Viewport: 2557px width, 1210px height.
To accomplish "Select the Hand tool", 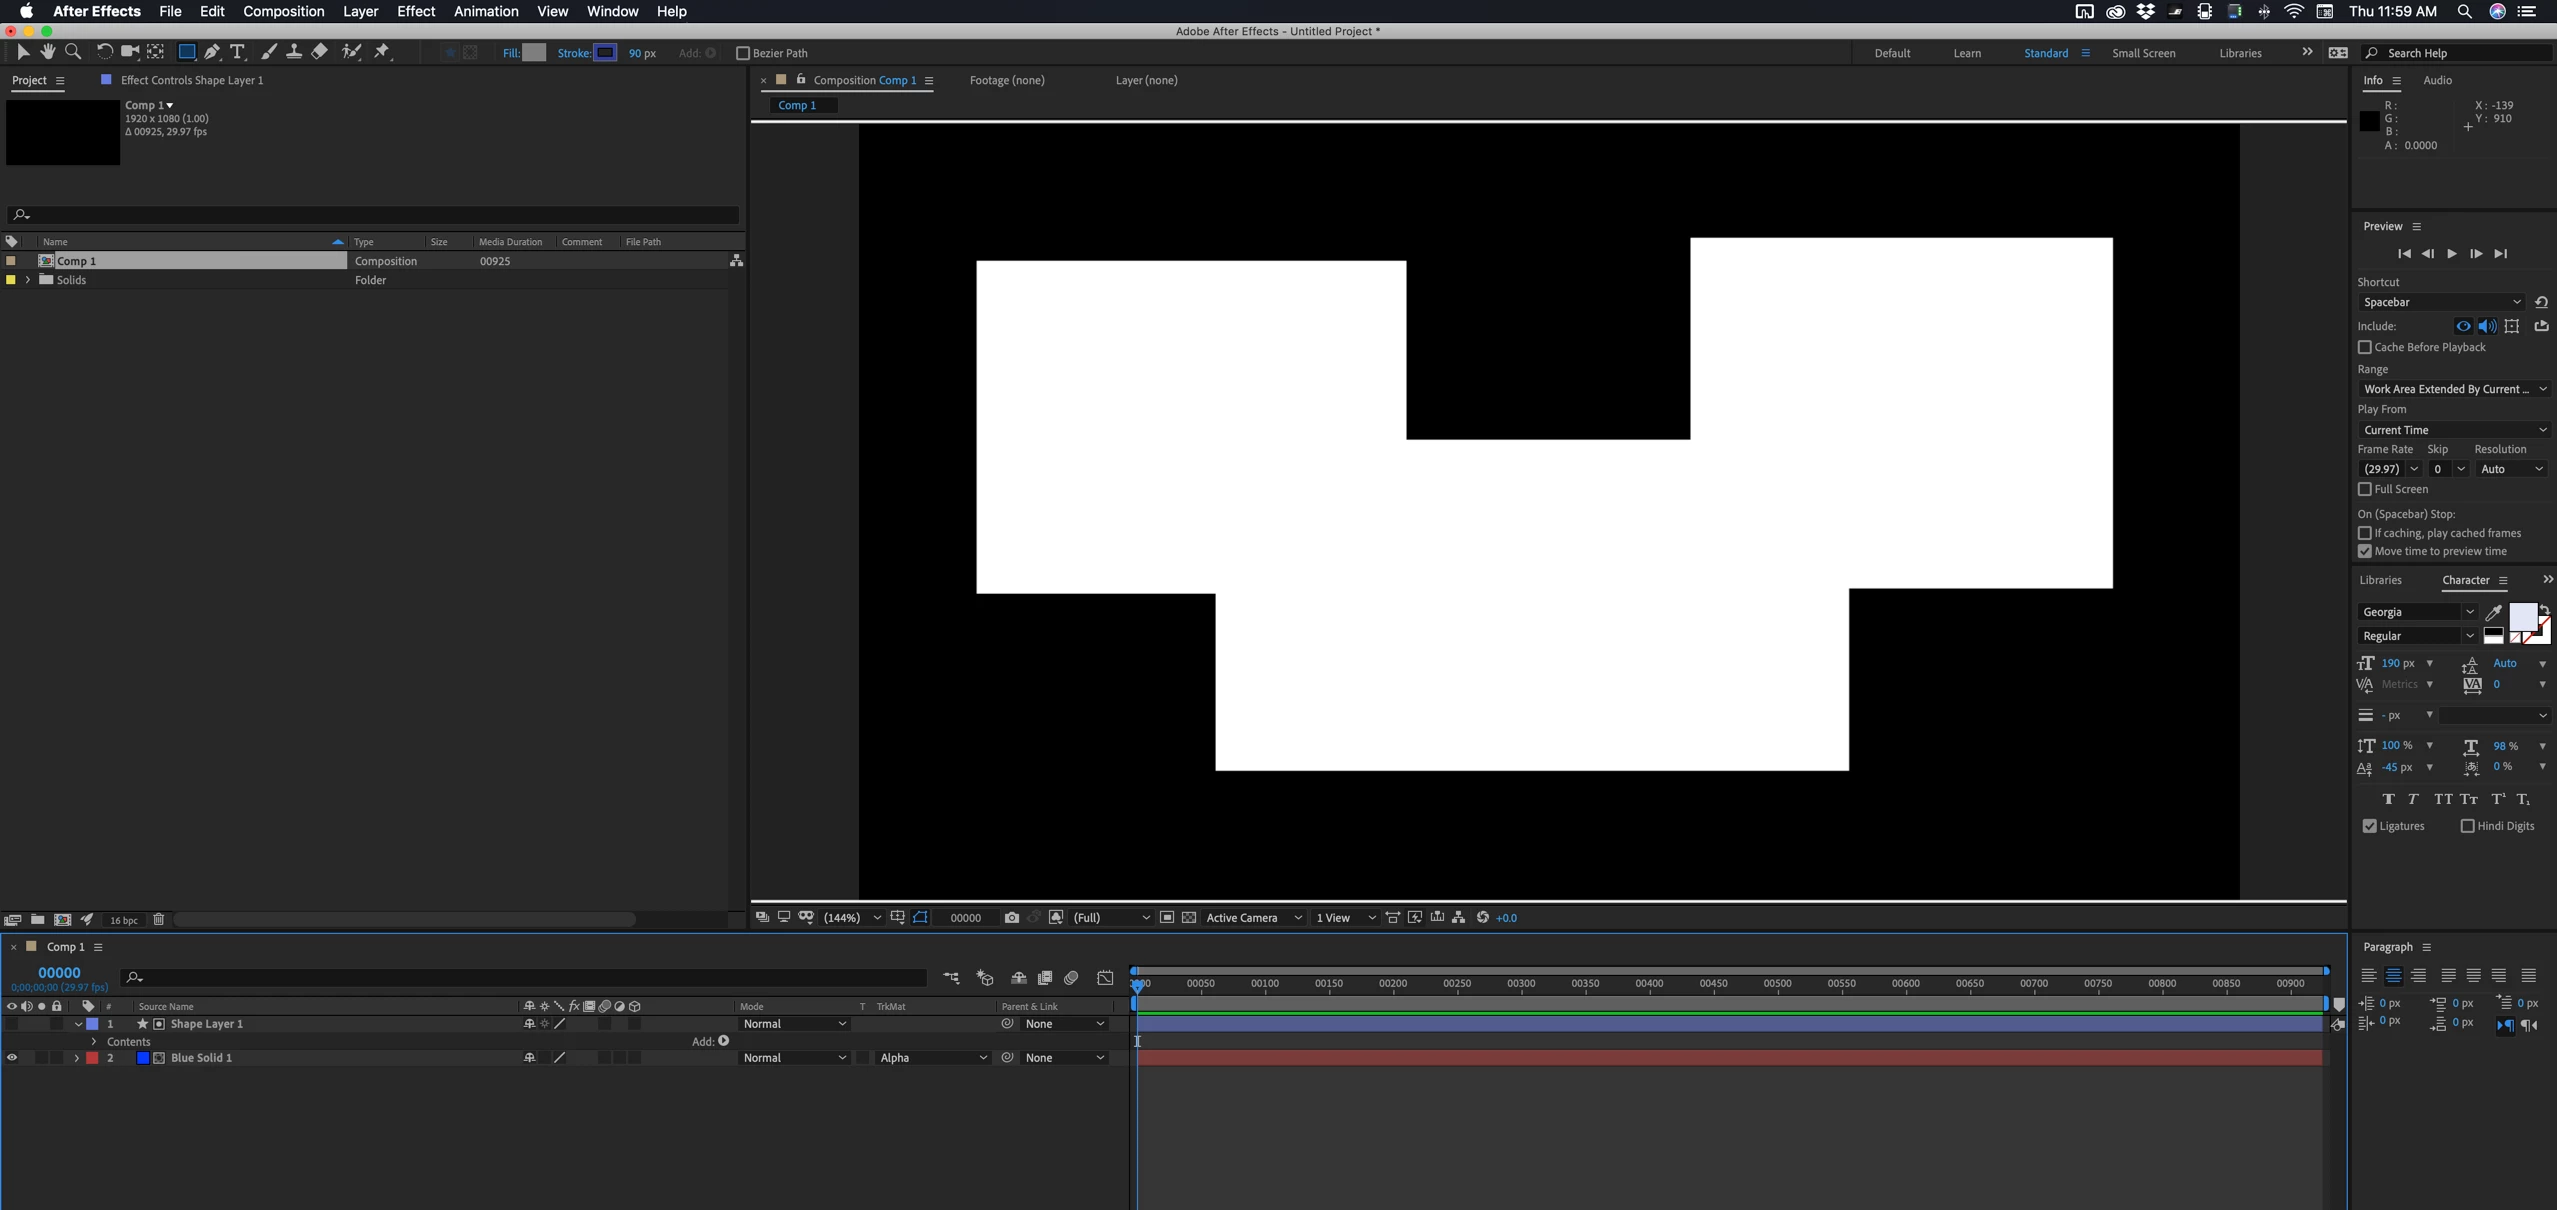I will (x=48, y=52).
